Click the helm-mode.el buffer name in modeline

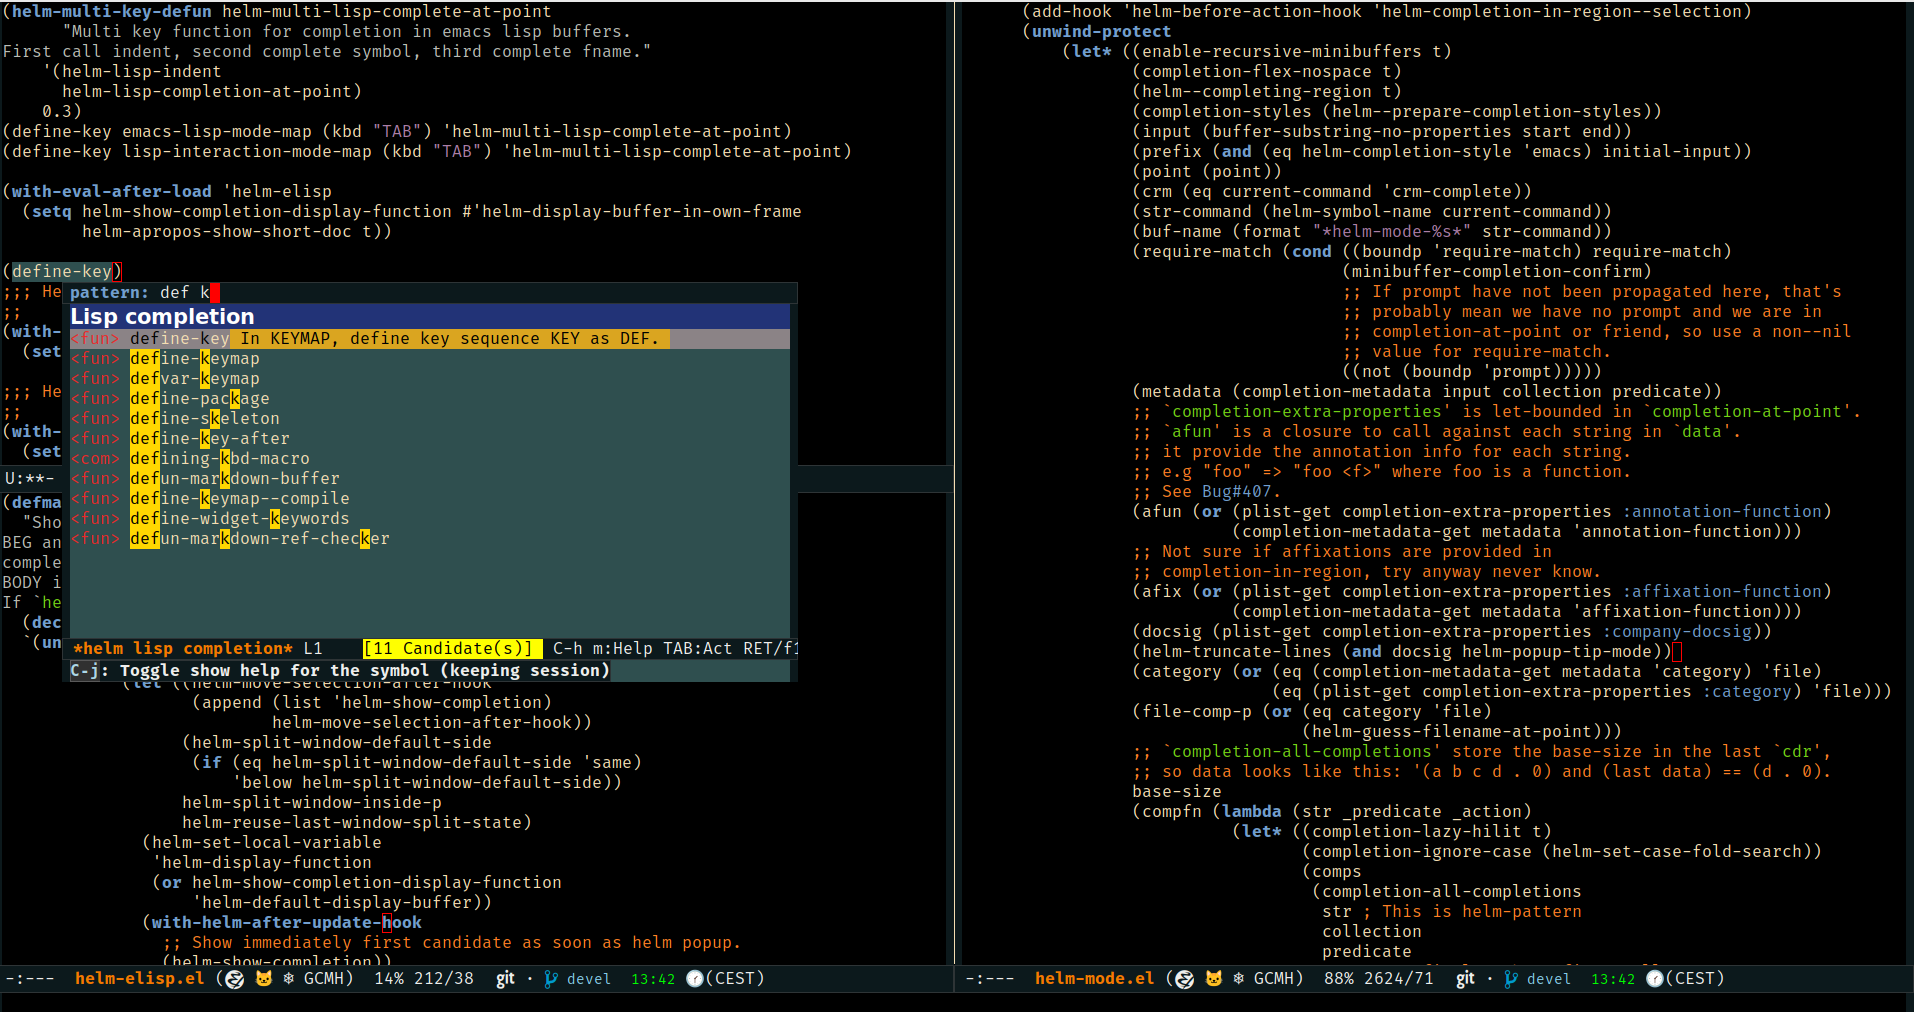coord(1094,979)
